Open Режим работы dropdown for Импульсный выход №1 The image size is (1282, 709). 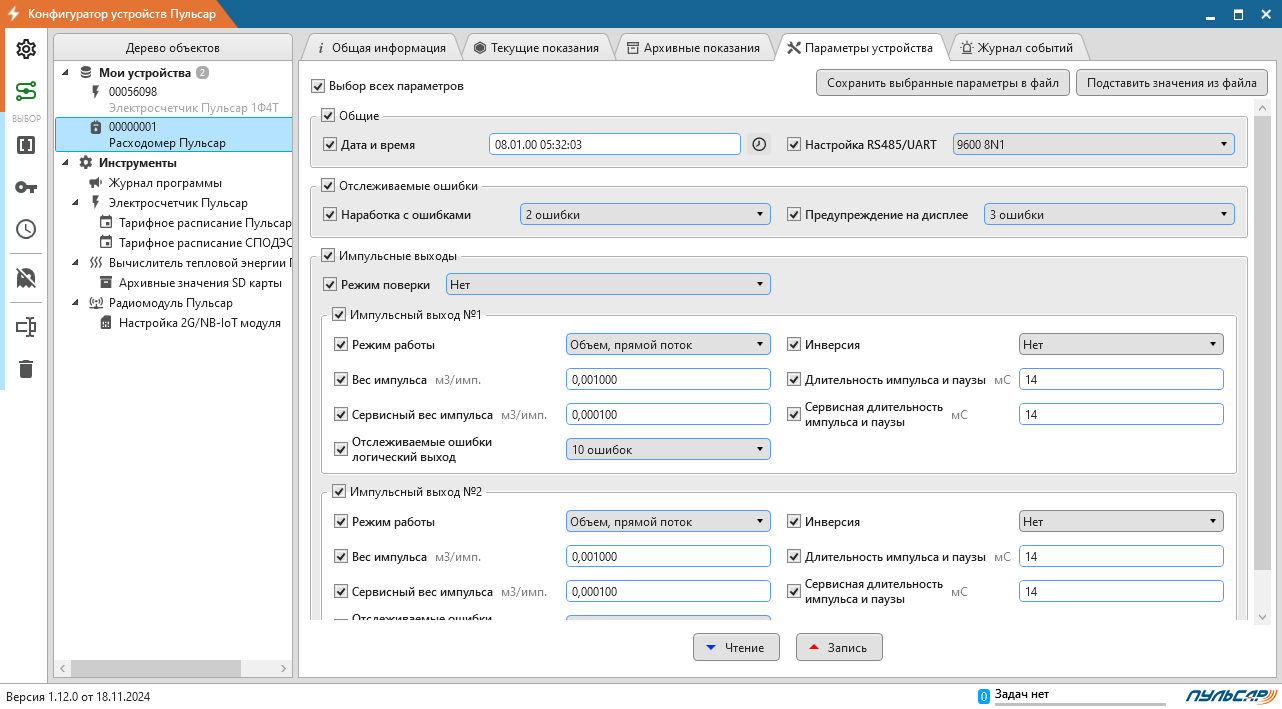click(668, 344)
